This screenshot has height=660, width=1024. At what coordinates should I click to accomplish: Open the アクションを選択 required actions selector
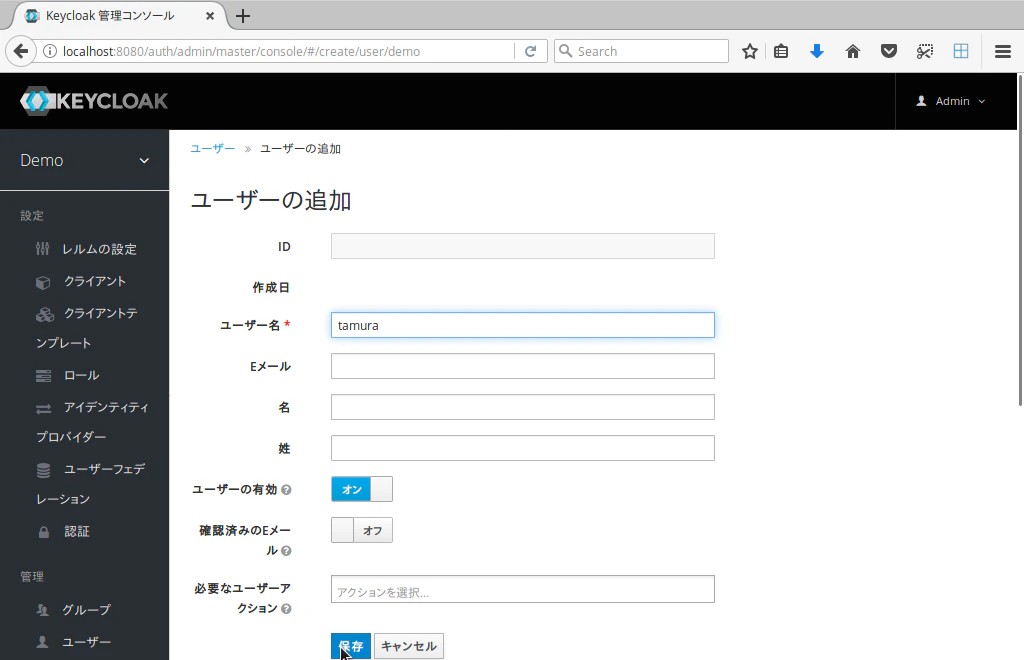522,589
